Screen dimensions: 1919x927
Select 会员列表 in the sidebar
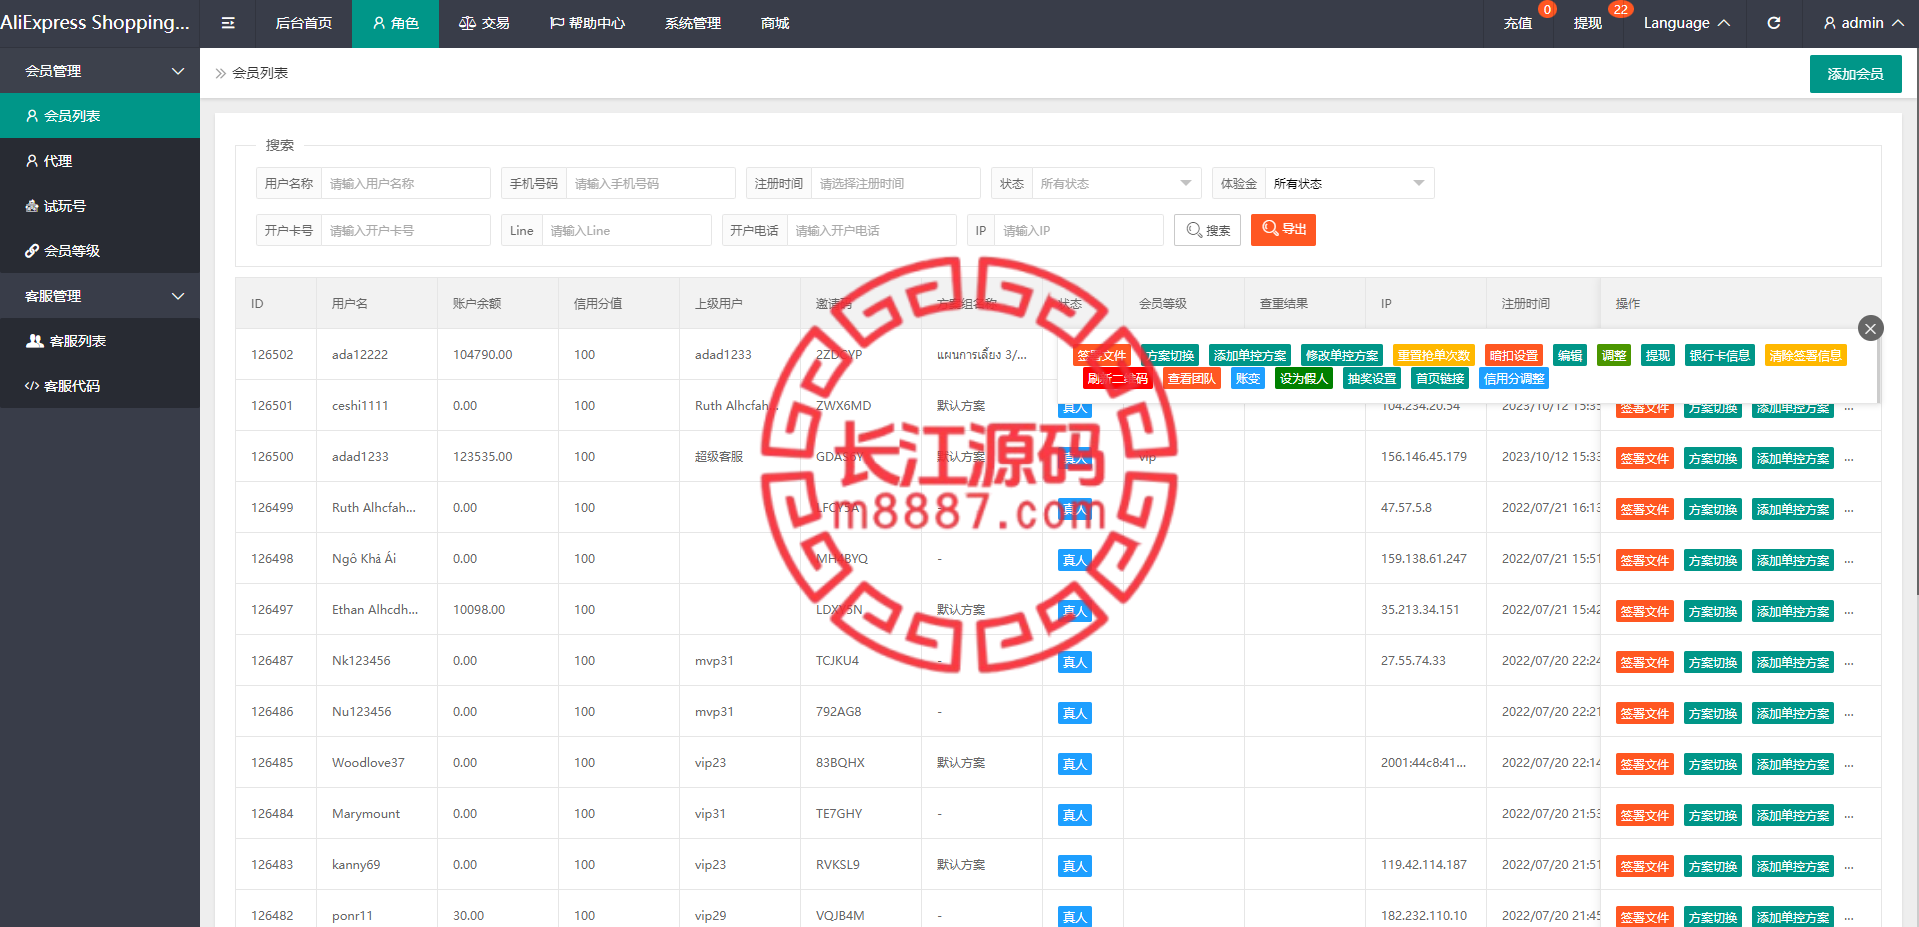coord(100,116)
